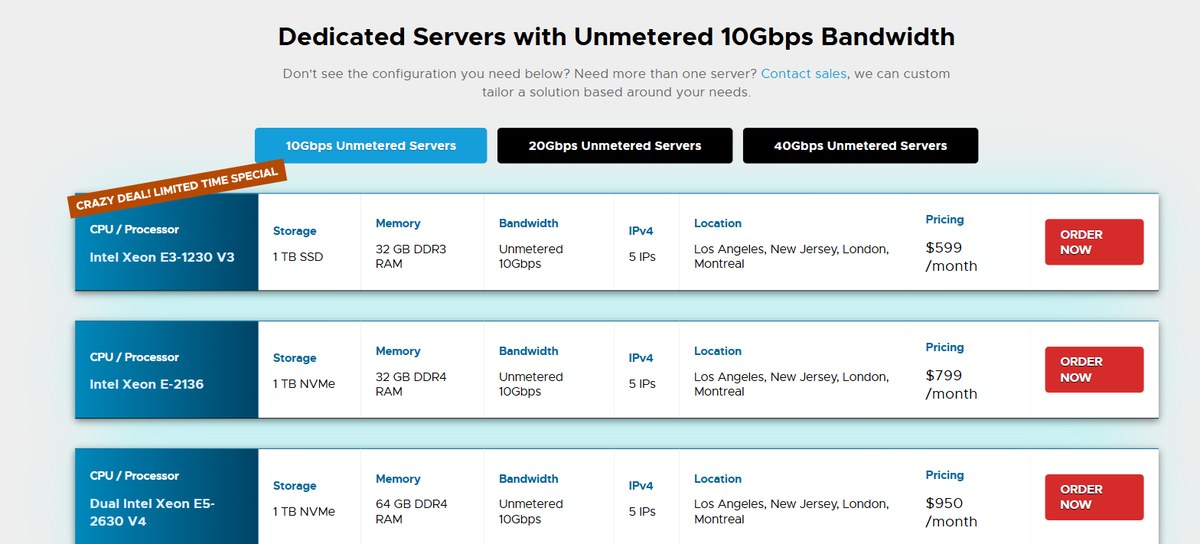Click Pricing label in Xeon E3-1230 row
The image size is (1200, 544).
945,219
